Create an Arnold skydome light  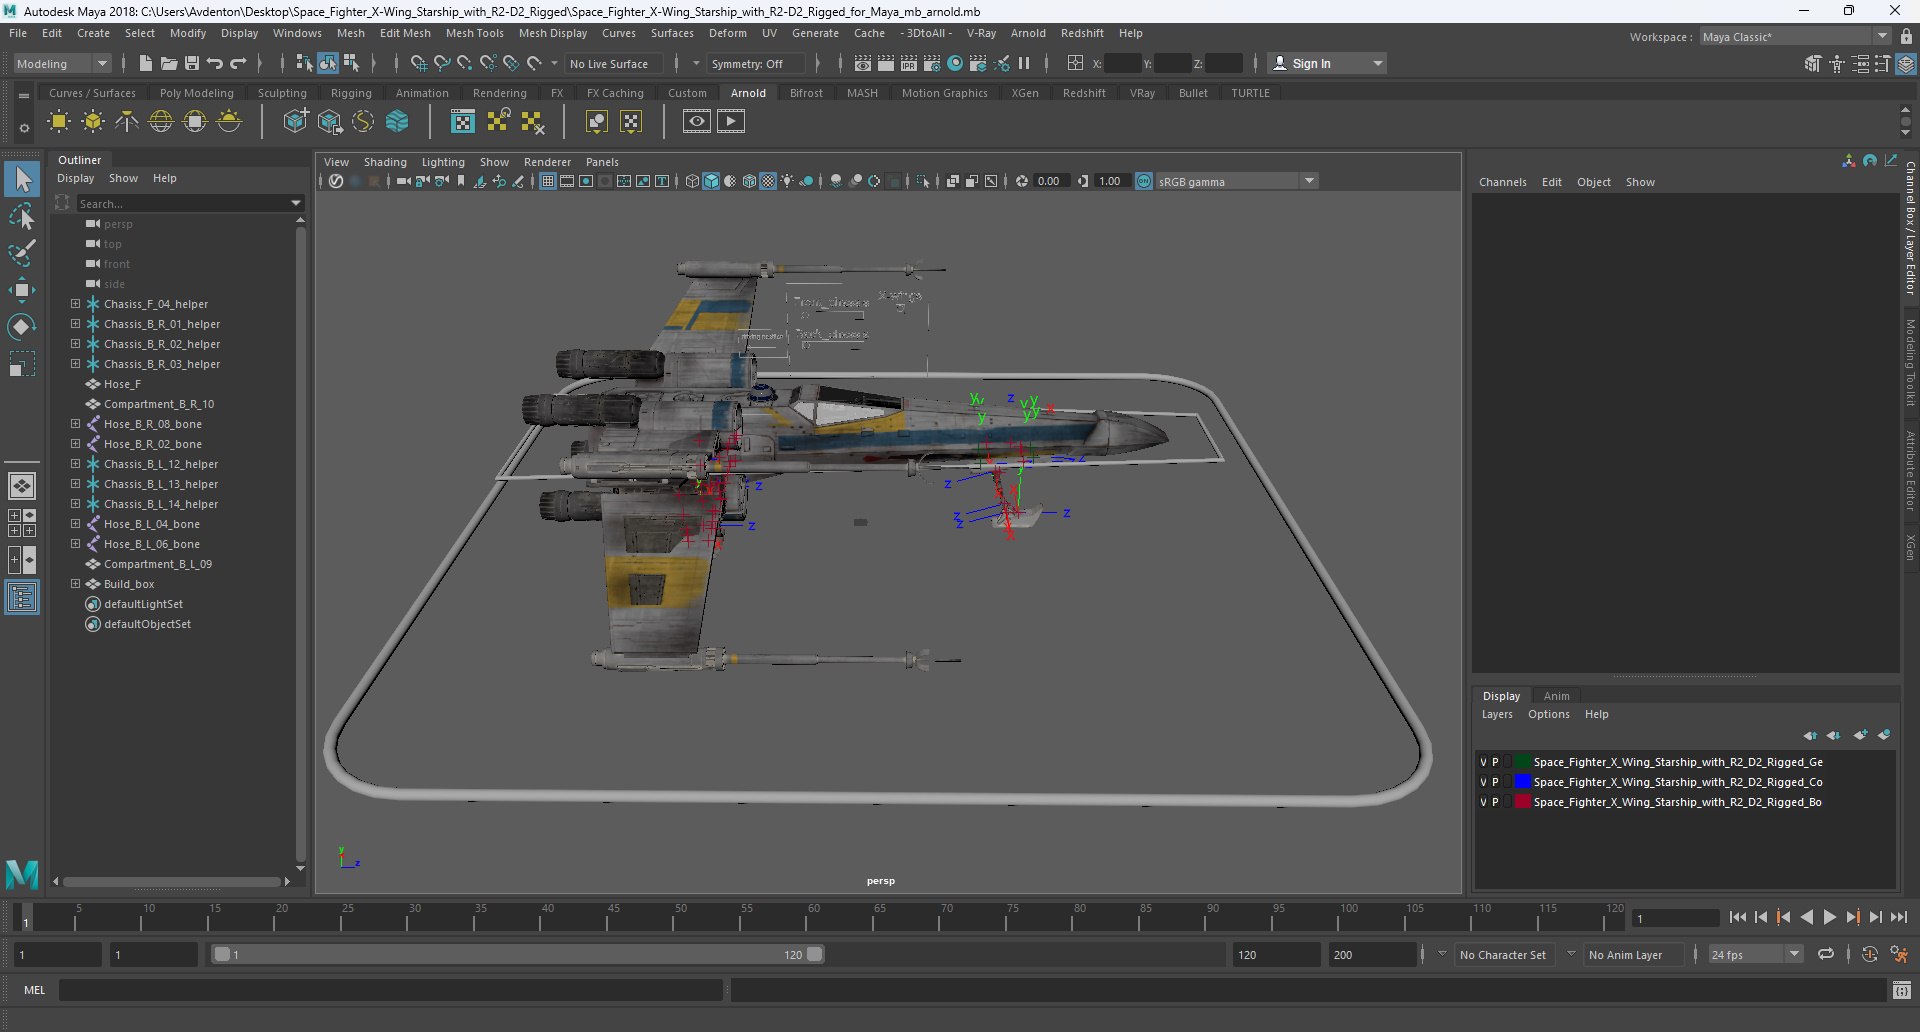pos(161,122)
